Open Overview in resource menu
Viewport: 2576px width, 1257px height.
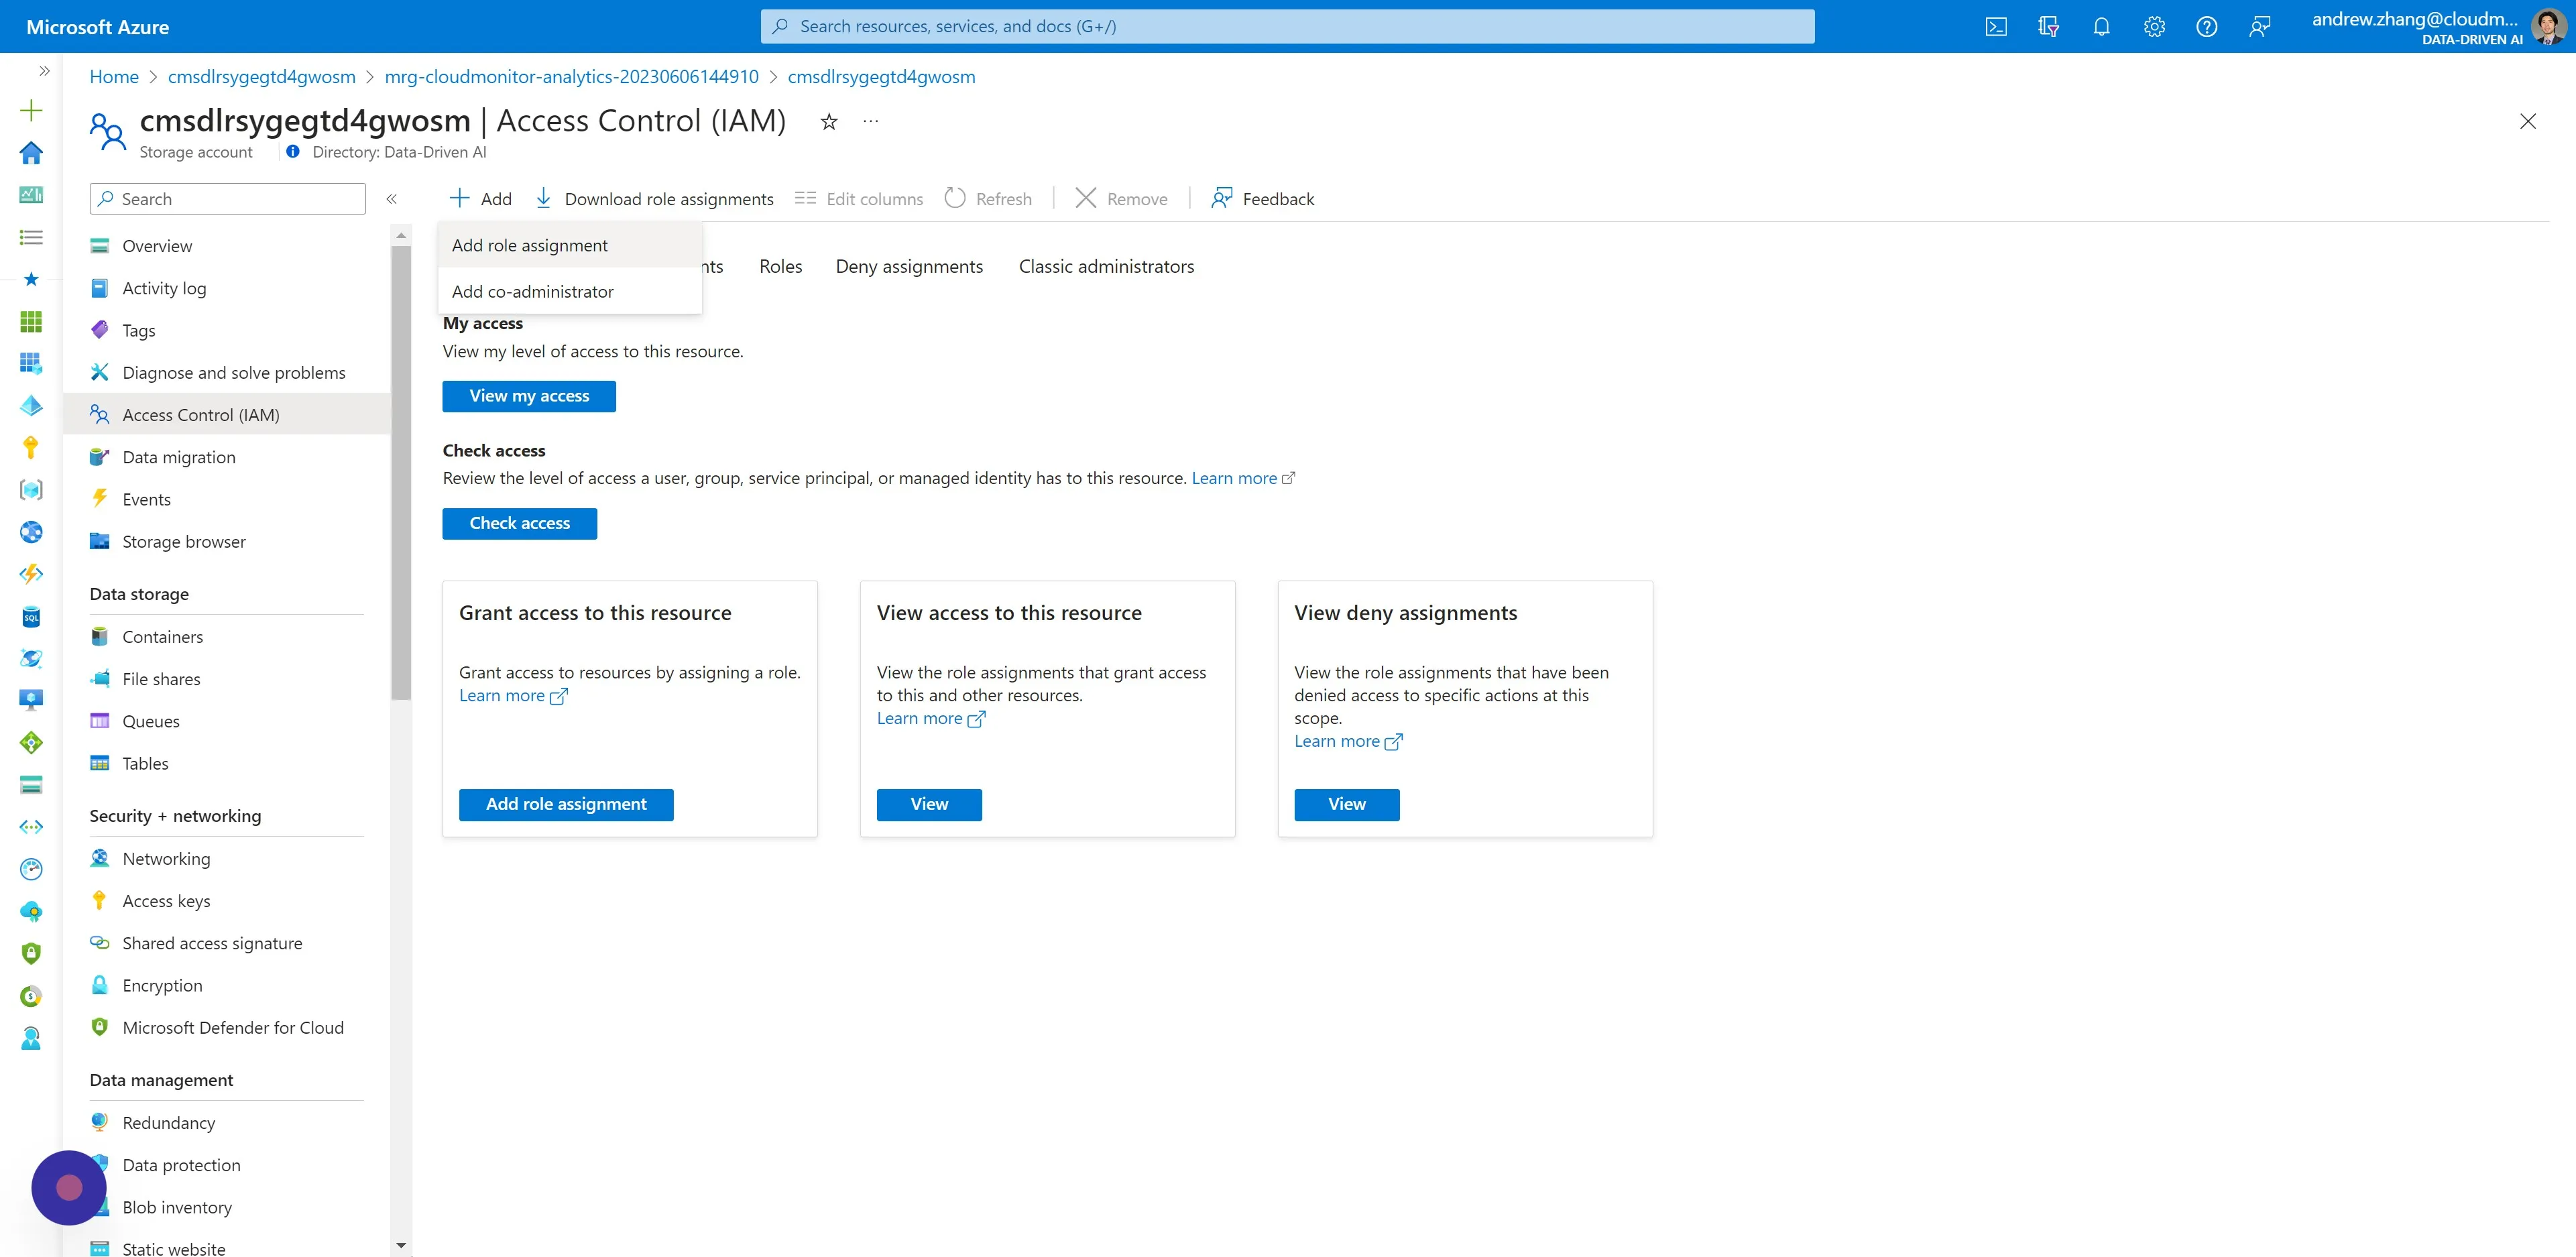click(227, 246)
